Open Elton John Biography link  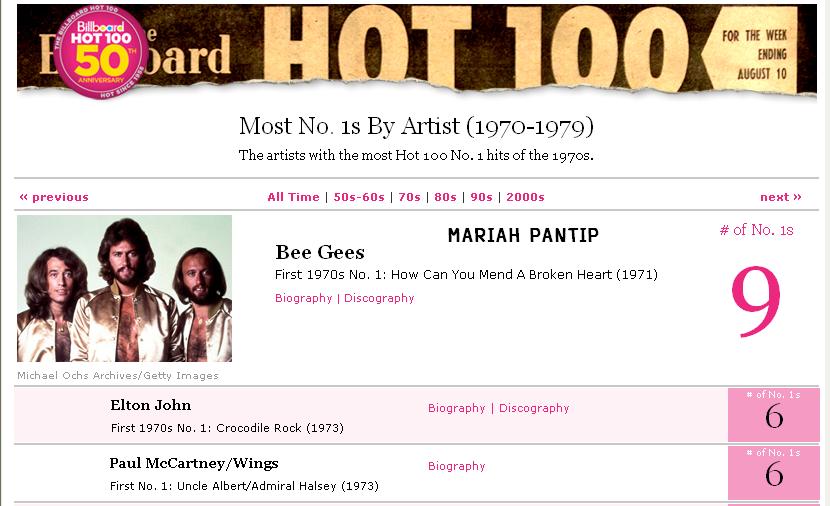click(456, 408)
